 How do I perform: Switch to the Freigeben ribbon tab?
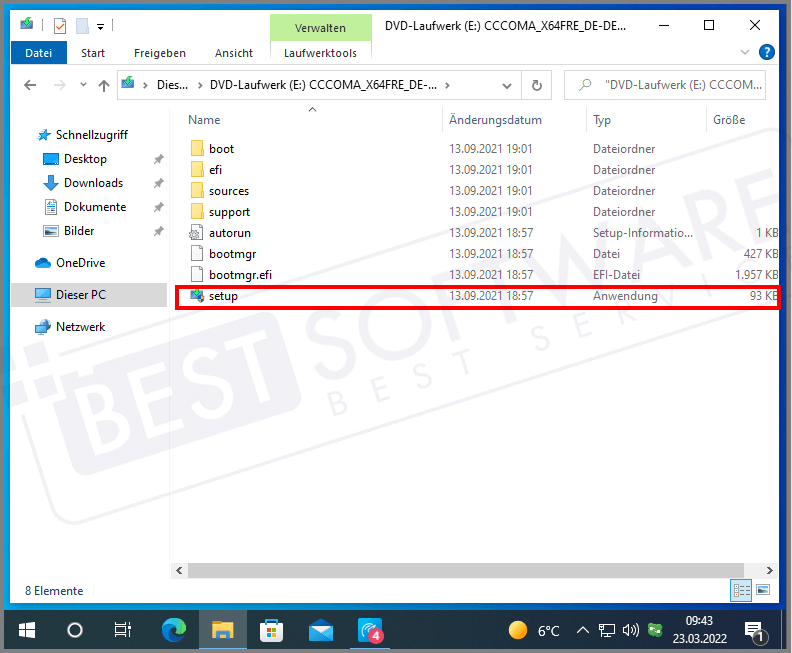tap(160, 53)
